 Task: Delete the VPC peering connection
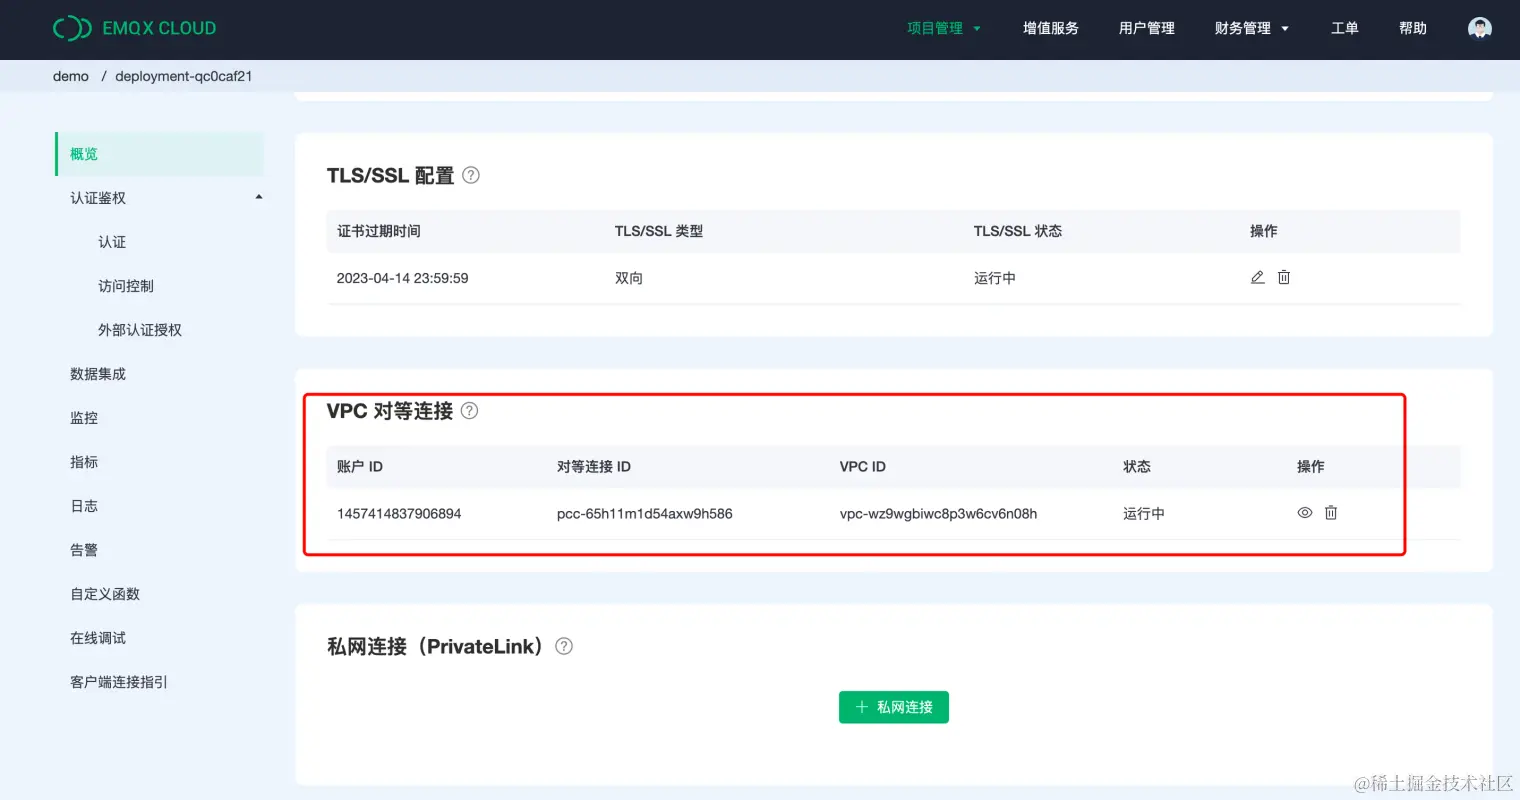pos(1330,512)
